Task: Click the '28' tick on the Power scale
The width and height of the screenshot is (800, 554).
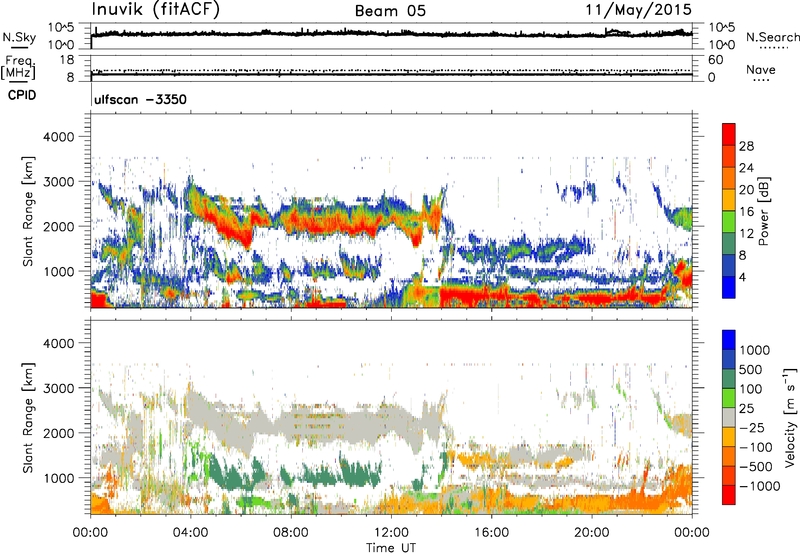Action: click(x=746, y=146)
